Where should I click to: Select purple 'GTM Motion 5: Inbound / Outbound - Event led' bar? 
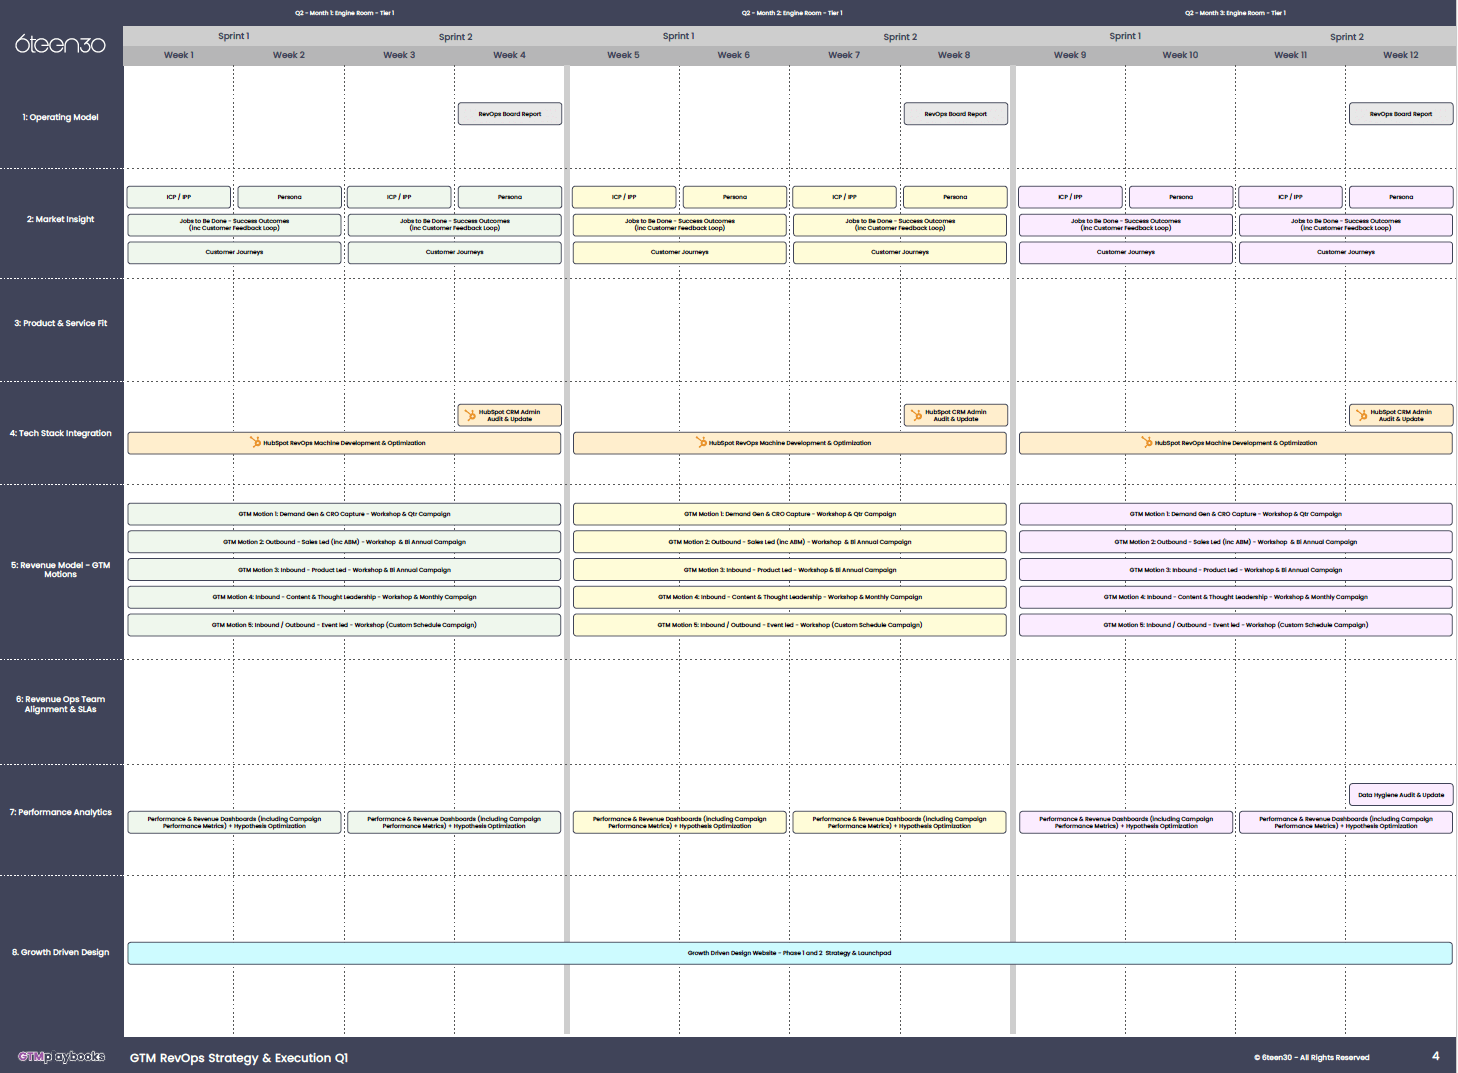pyautogui.click(x=1236, y=625)
